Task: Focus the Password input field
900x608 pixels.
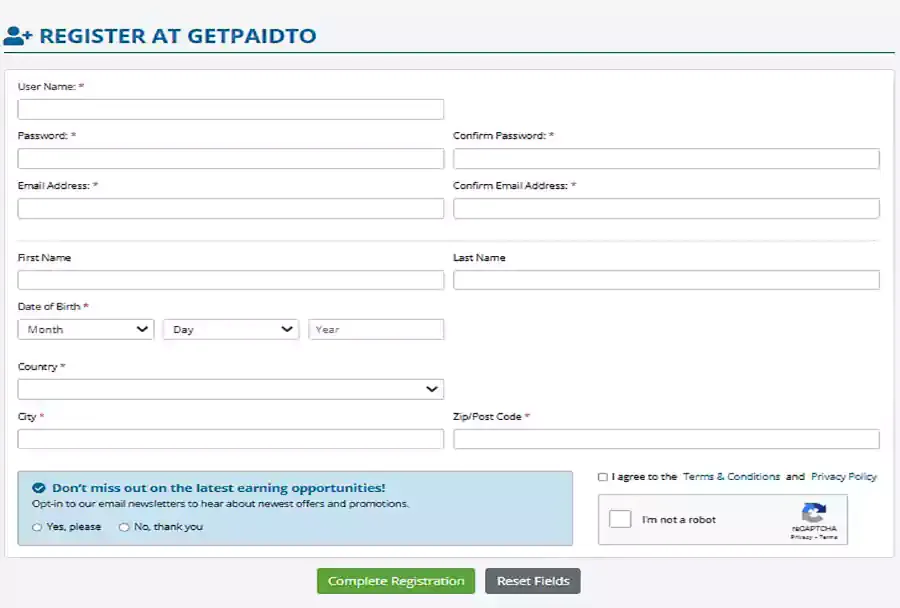Action: coord(231,158)
